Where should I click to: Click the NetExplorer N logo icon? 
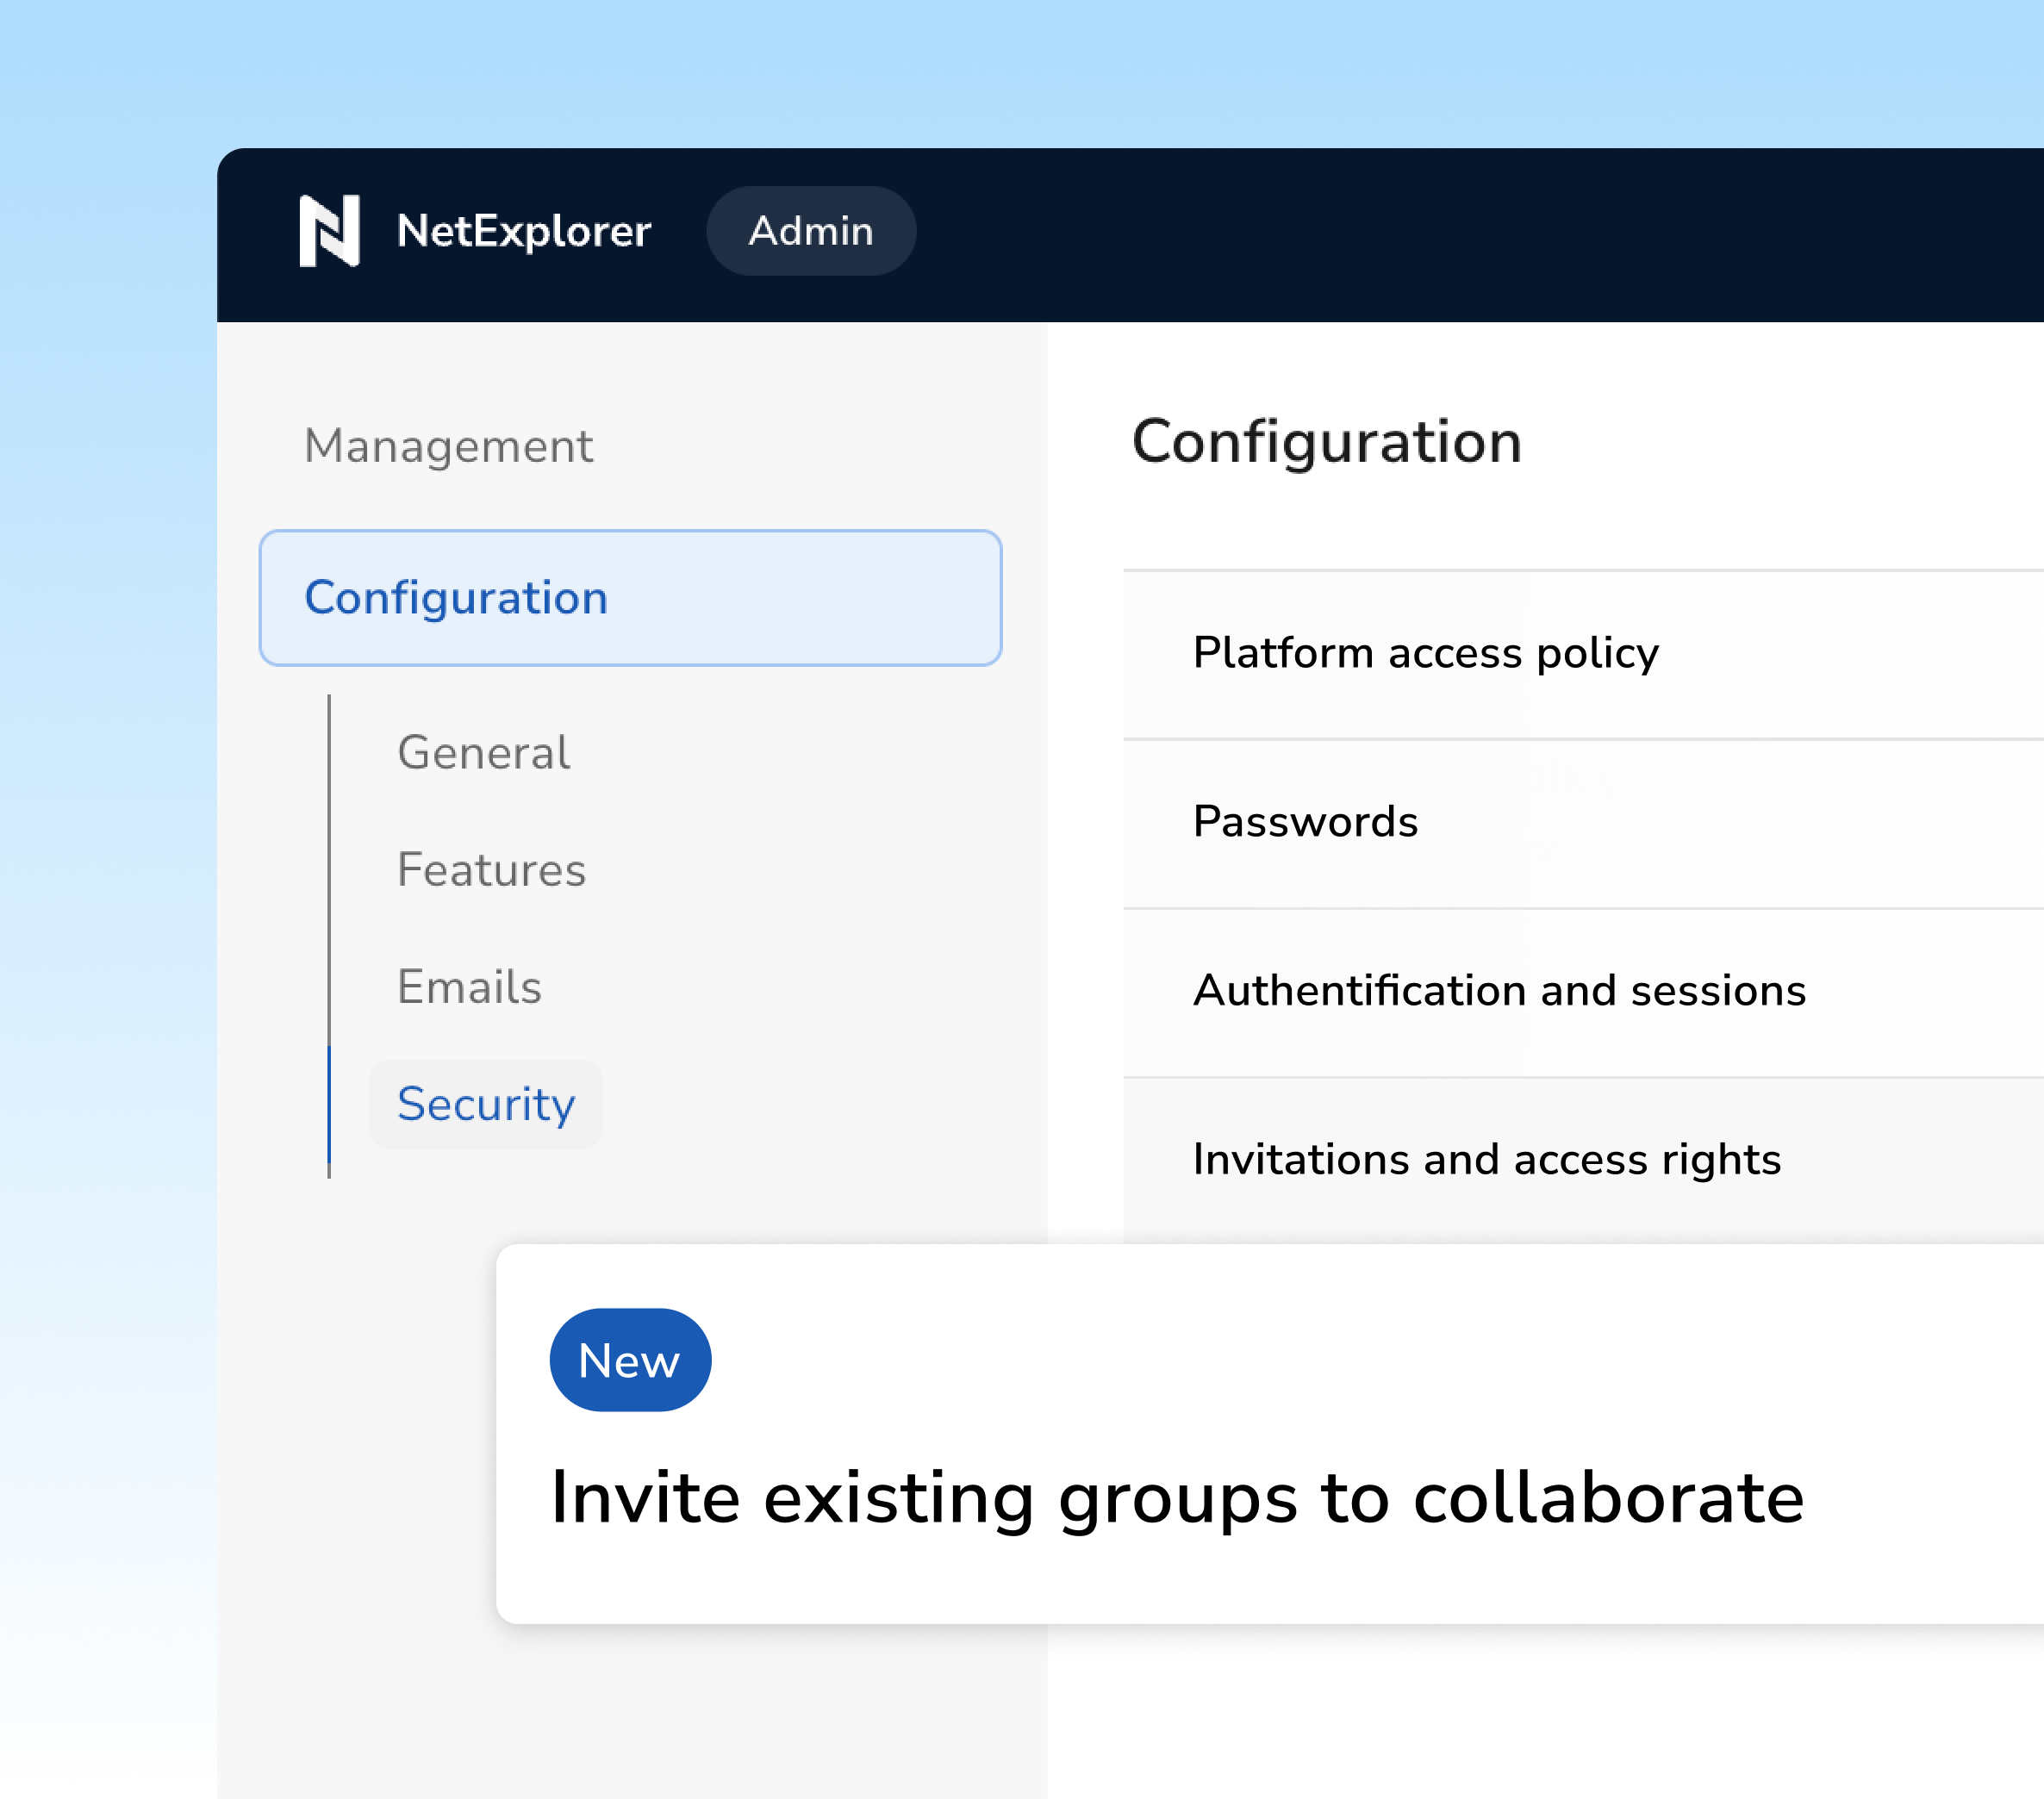[x=329, y=231]
